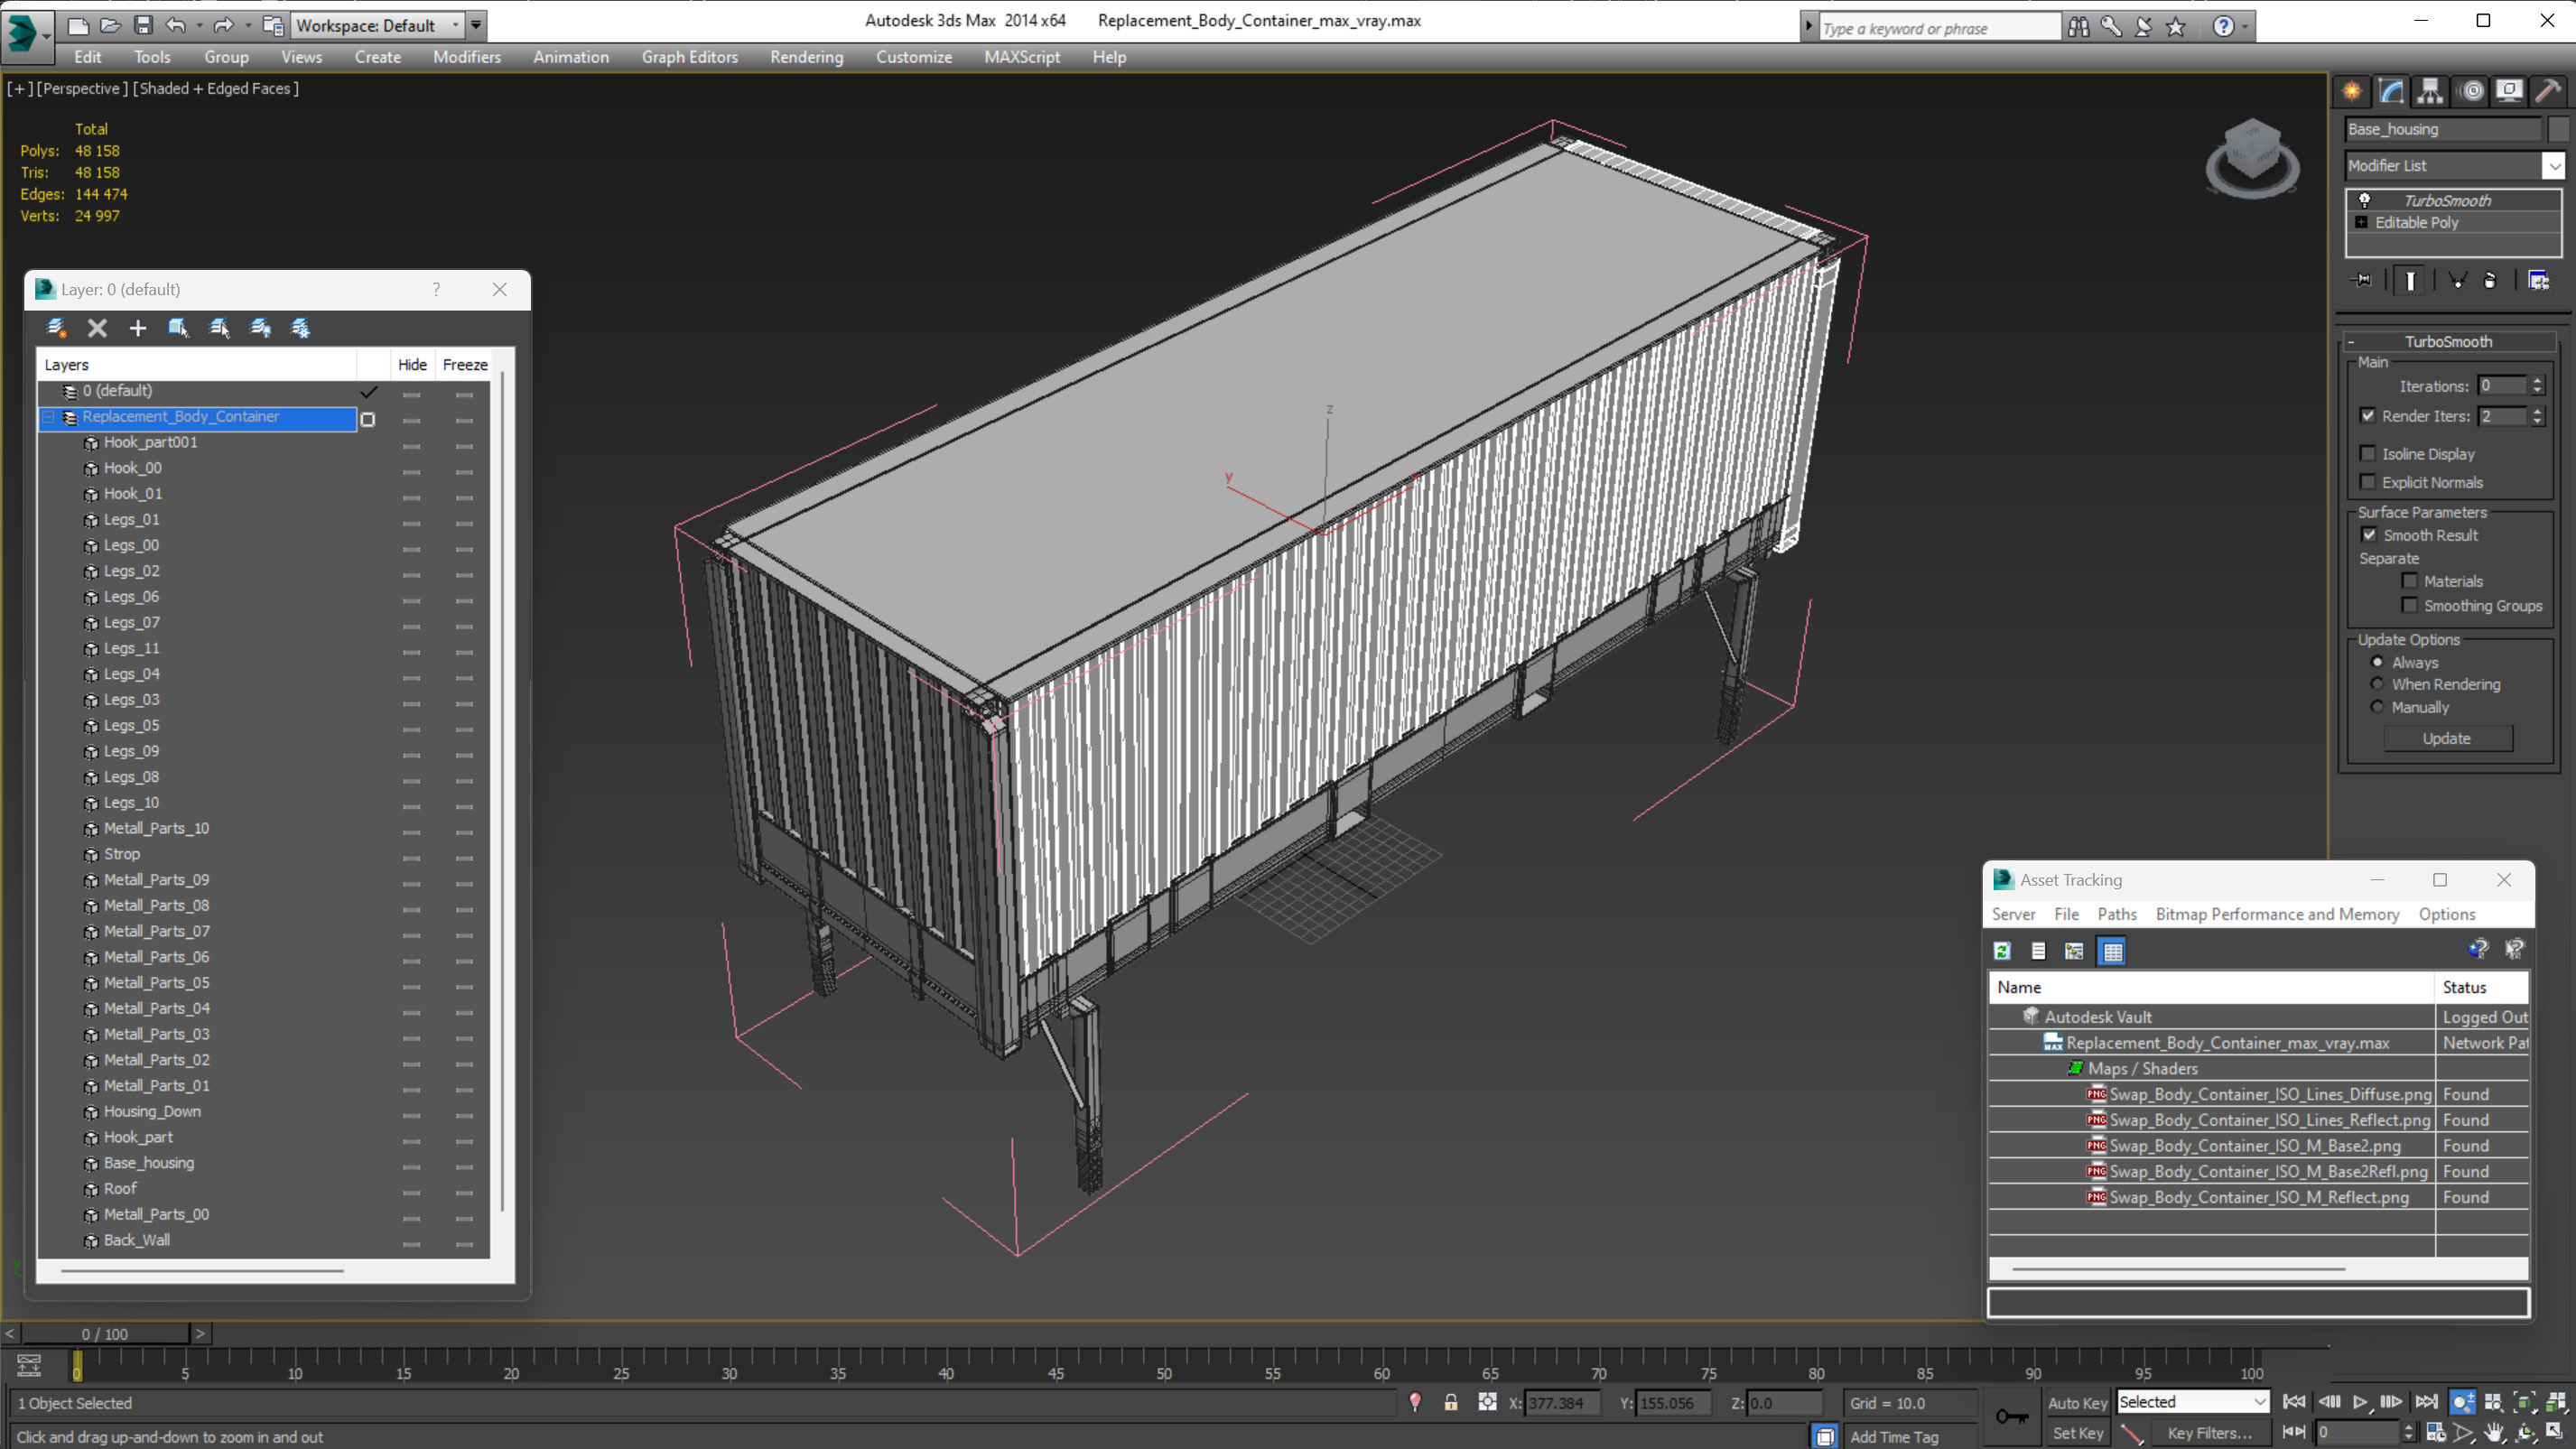Screen dimensions: 2576x1449
Task: Open the Hierarchy command panel tab
Action: coord(2430,91)
